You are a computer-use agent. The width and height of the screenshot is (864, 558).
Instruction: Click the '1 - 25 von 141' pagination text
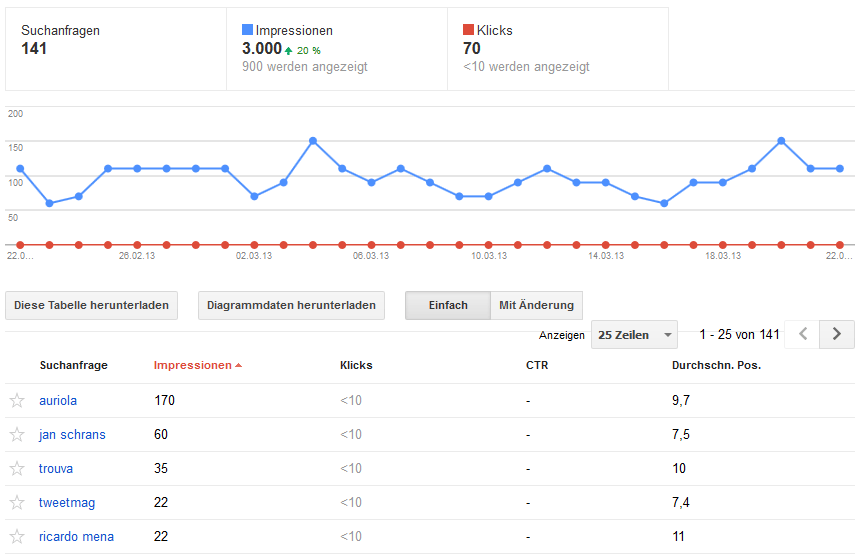pyautogui.click(x=739, y=334)
